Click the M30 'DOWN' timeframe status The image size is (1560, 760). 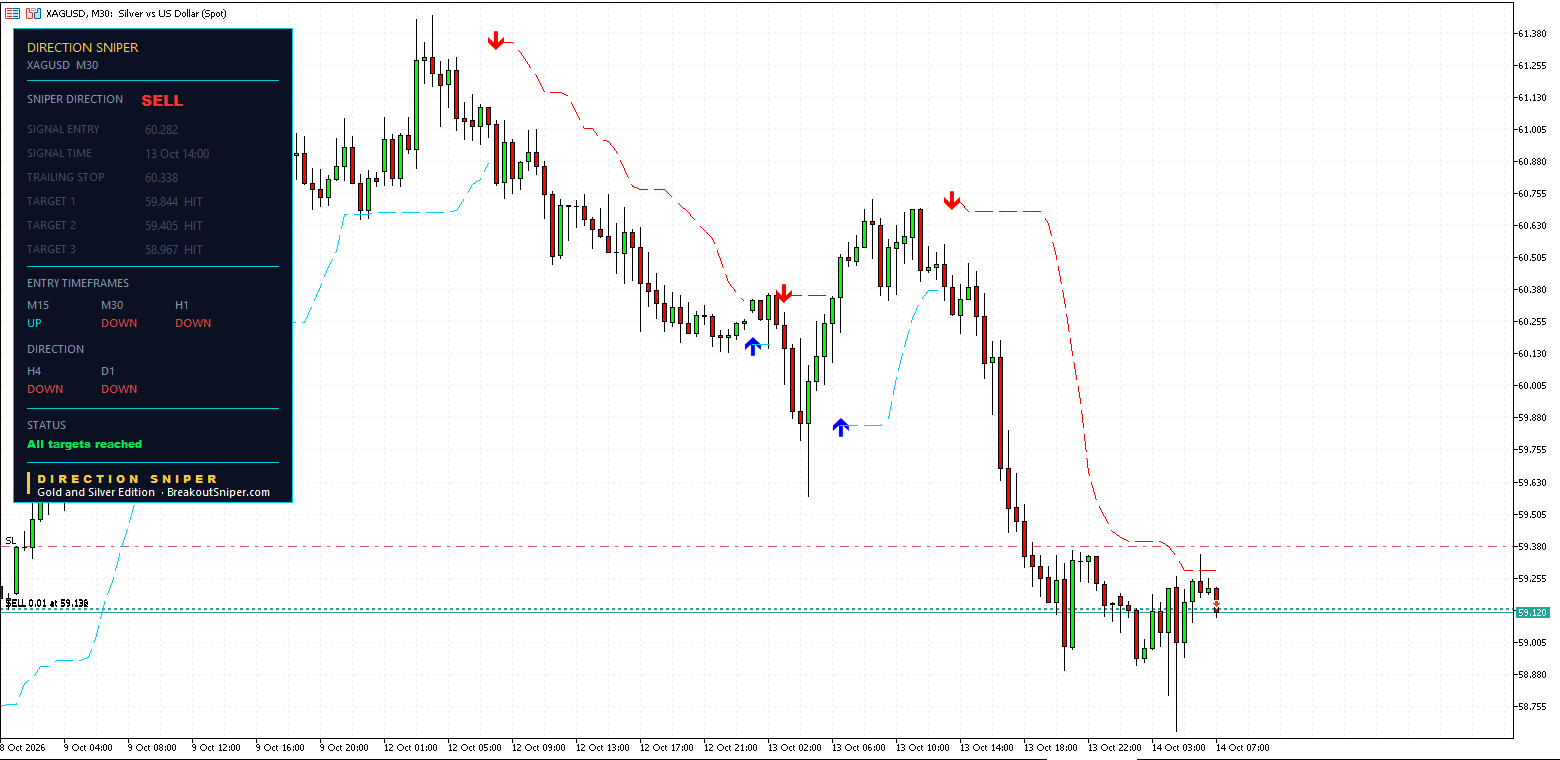click(119, 323)
